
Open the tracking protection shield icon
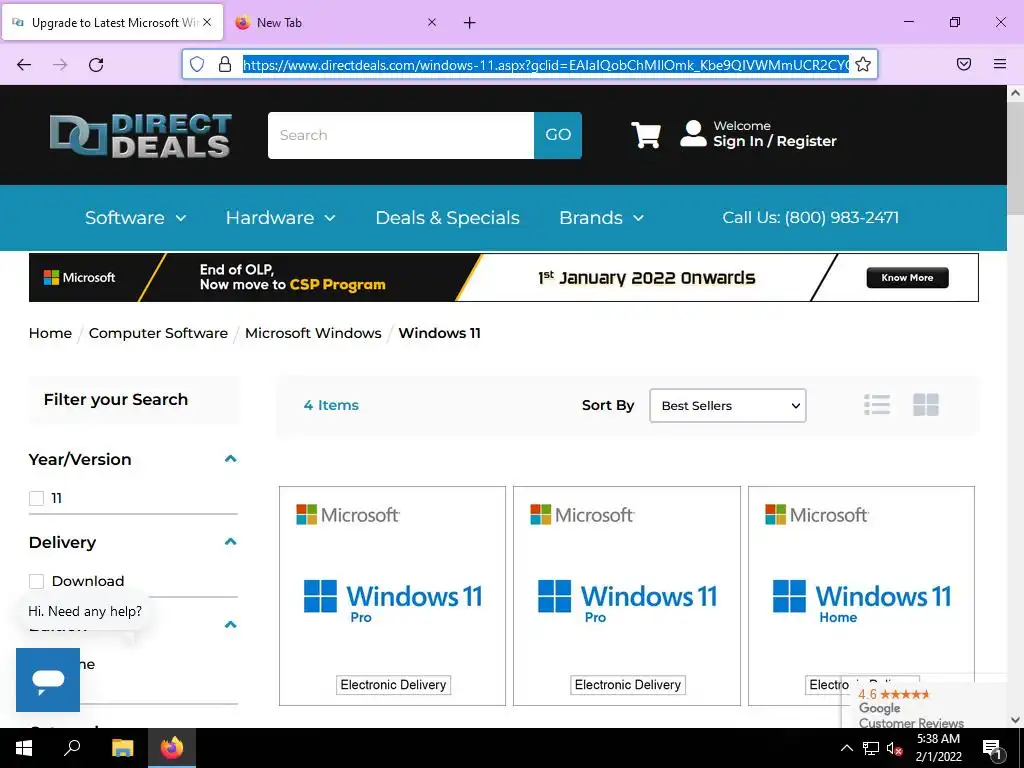(x=197, y=64)
